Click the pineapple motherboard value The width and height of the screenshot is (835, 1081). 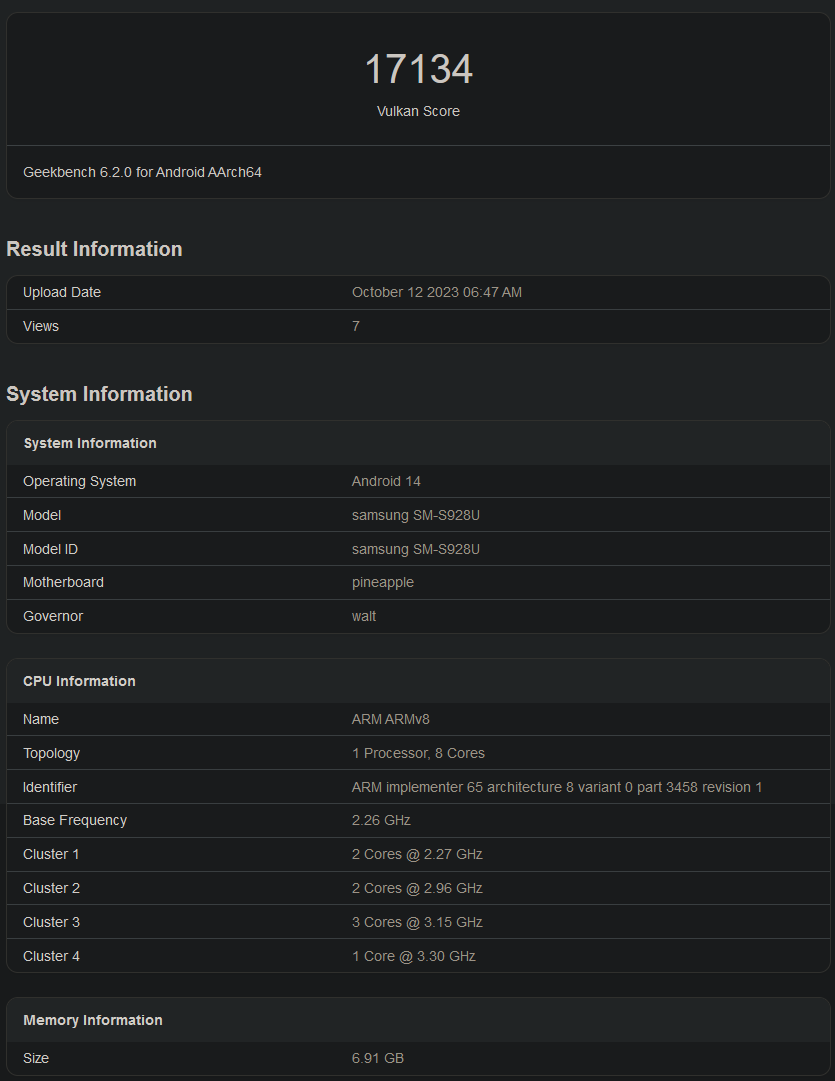(383, 583)
